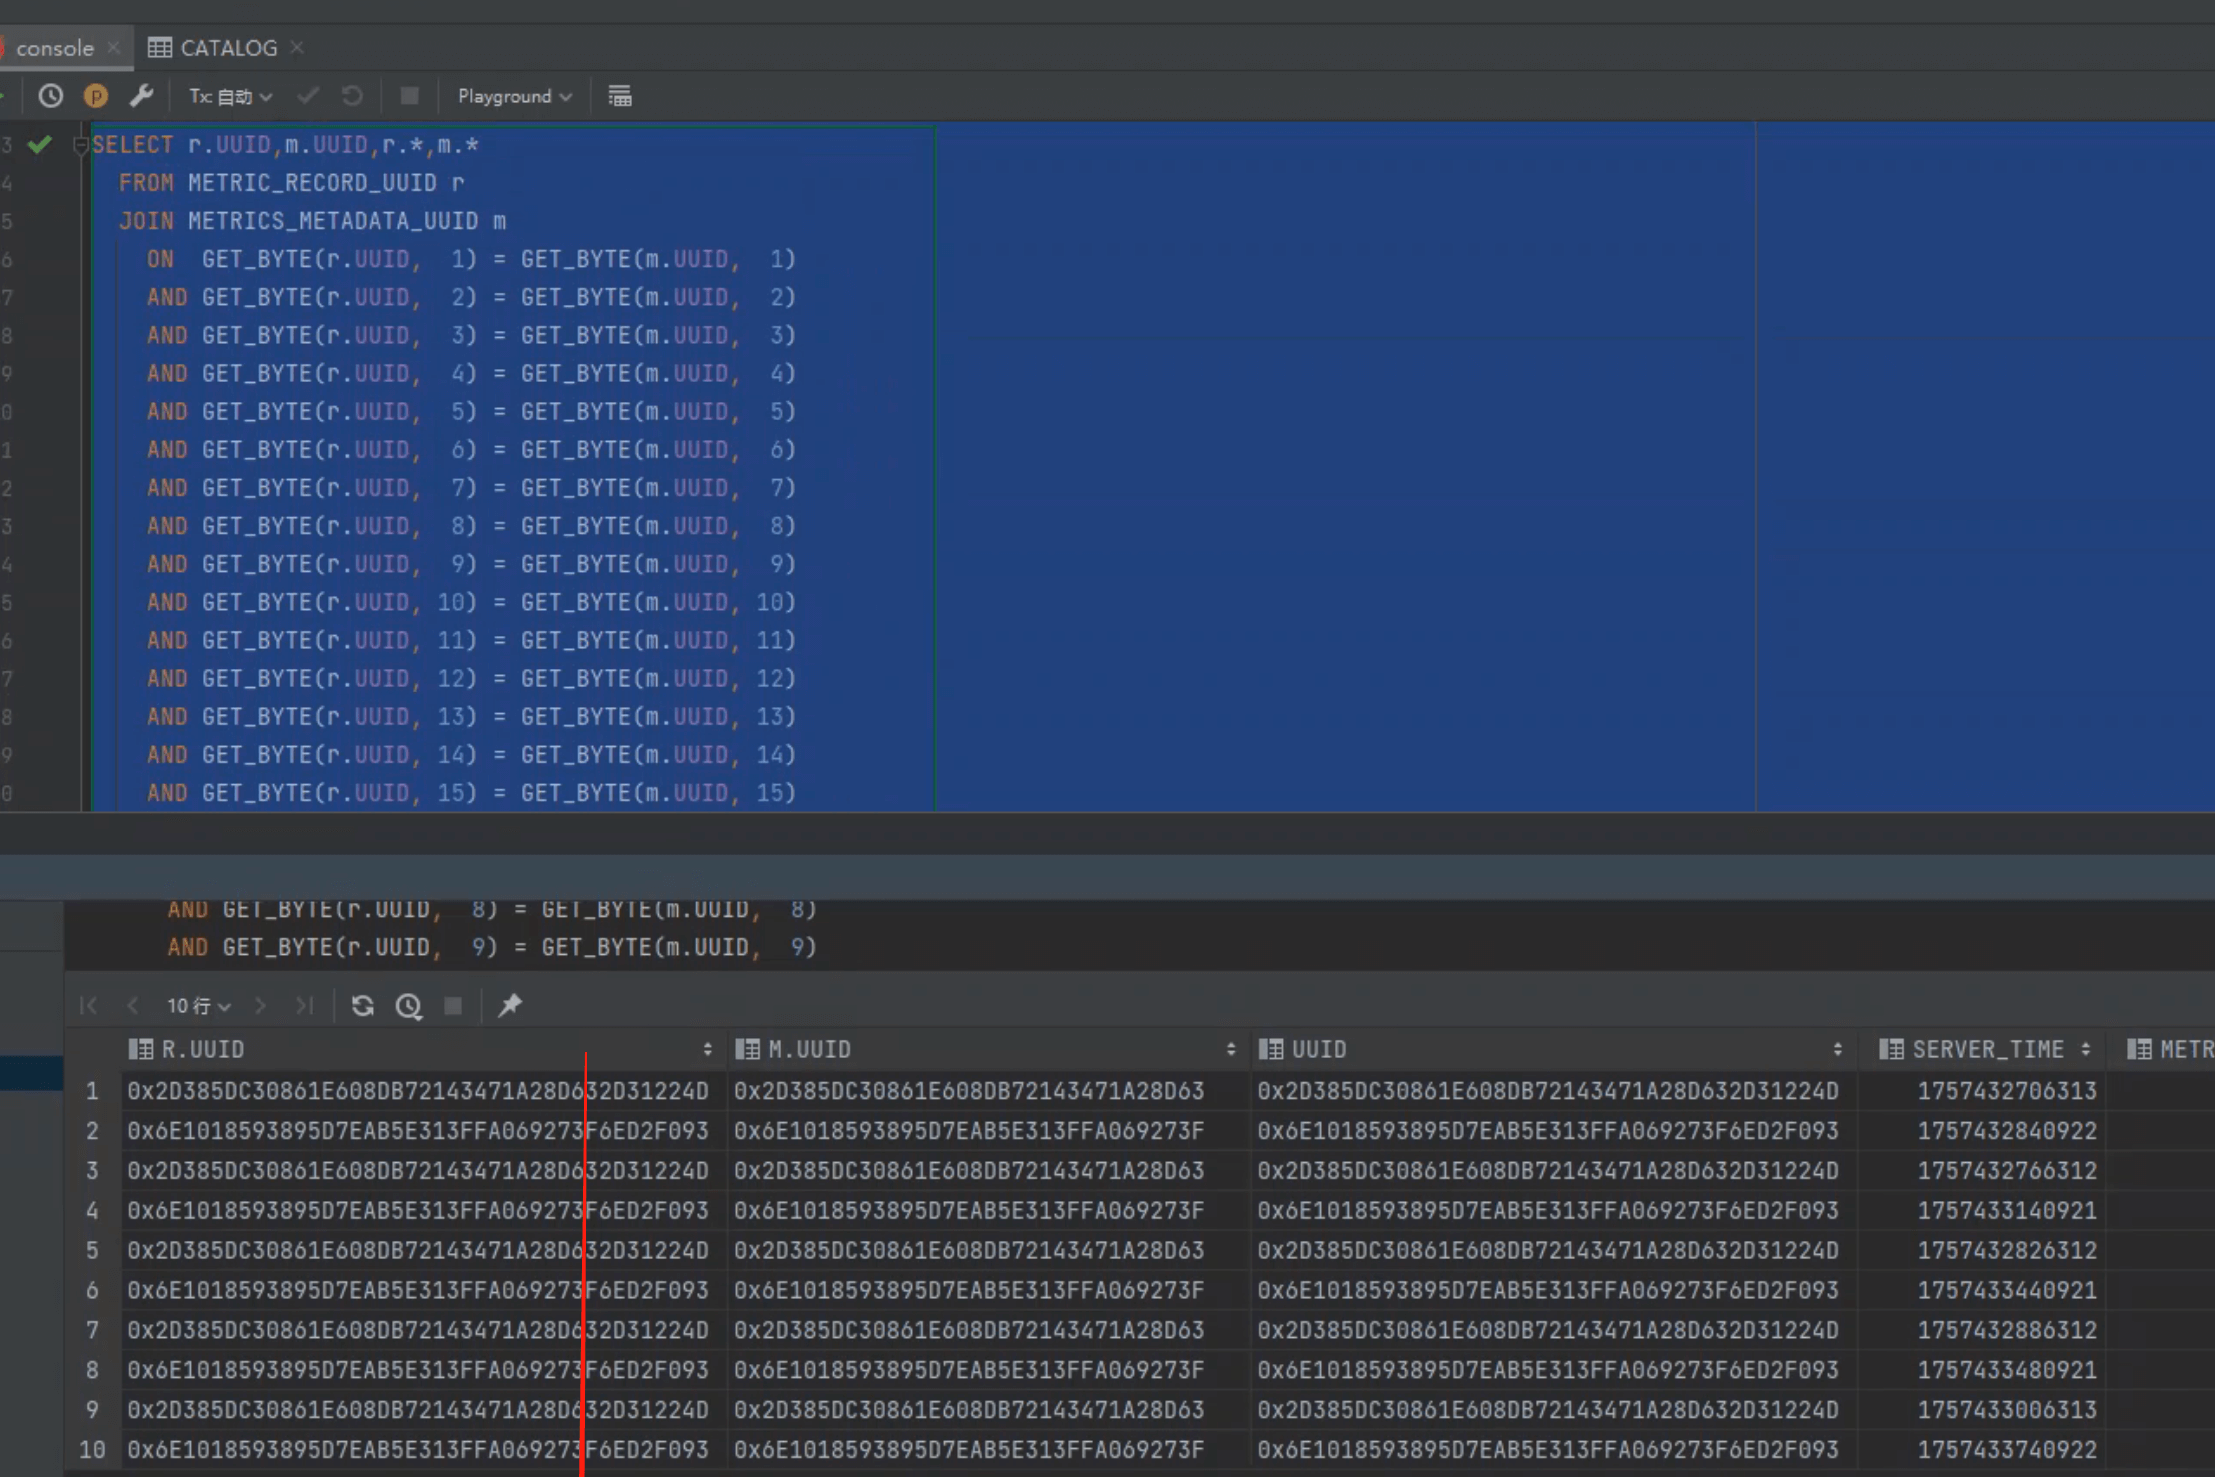Open query history clock icon

point(50,96)
